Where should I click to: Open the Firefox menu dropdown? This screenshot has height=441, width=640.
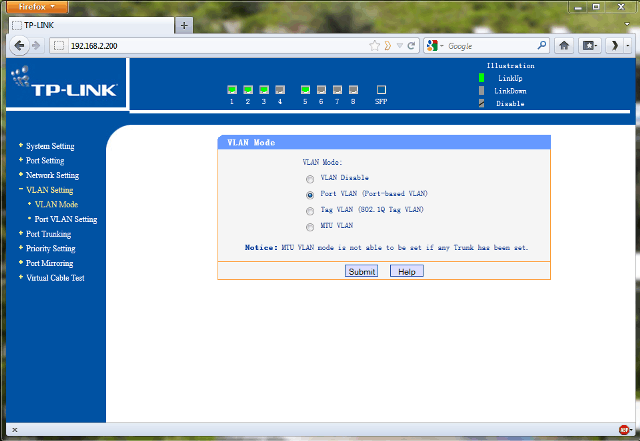pos(37,7)
